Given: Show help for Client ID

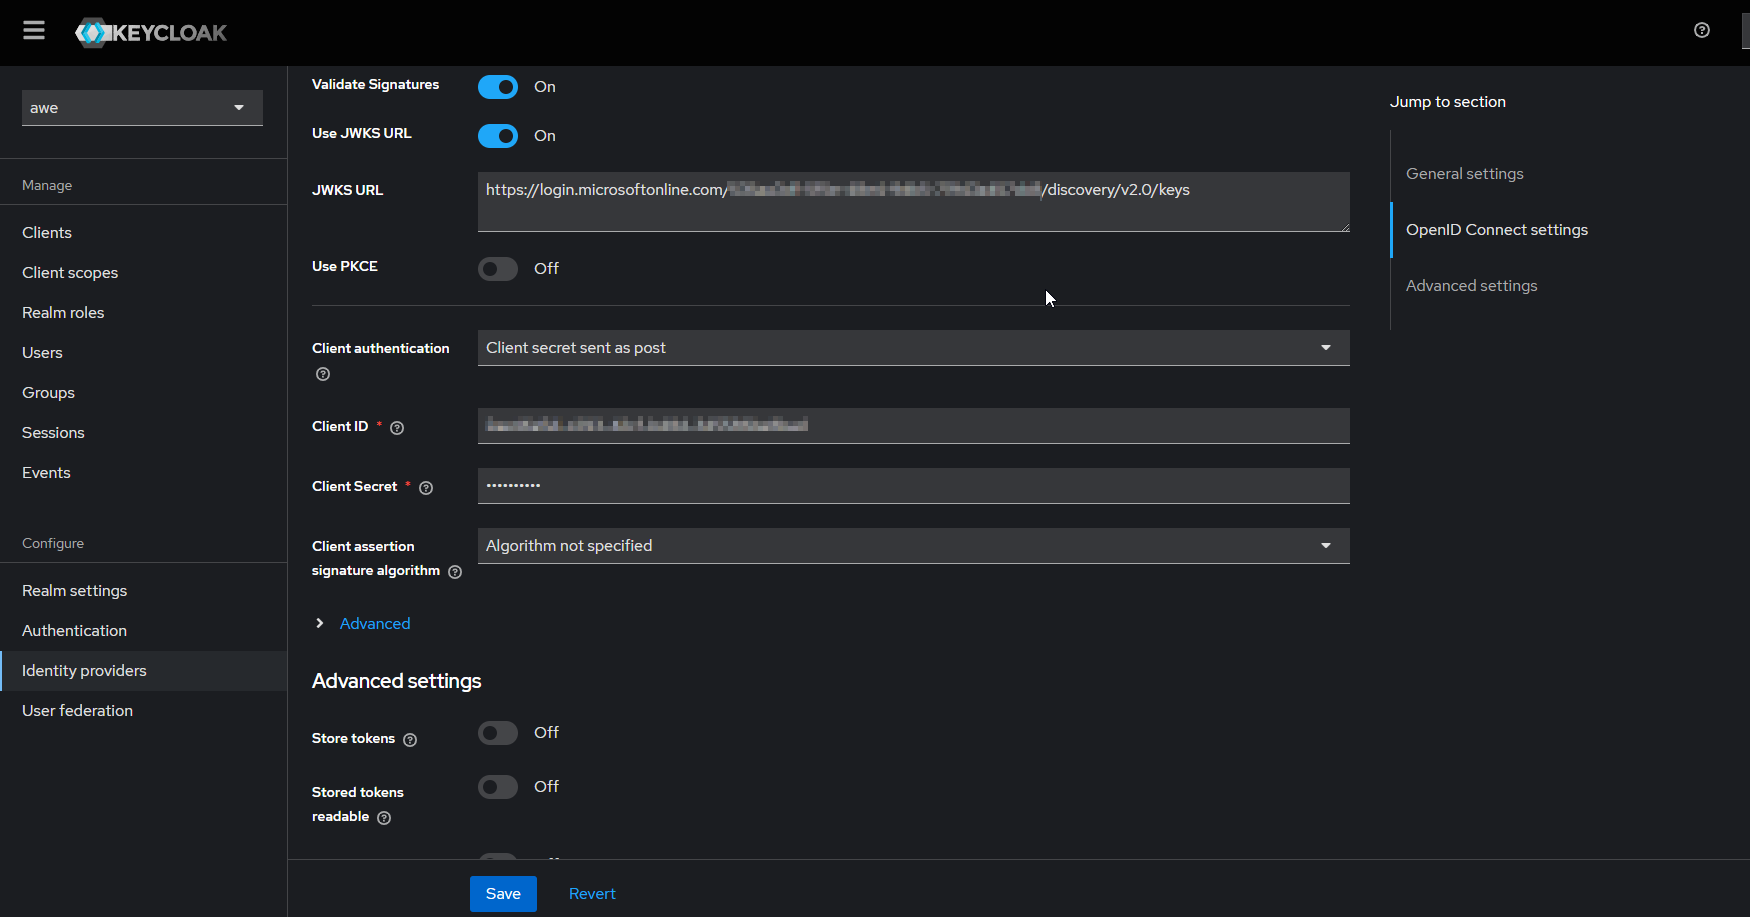Looking at the screenshot, I should click(x=397, y=428).
